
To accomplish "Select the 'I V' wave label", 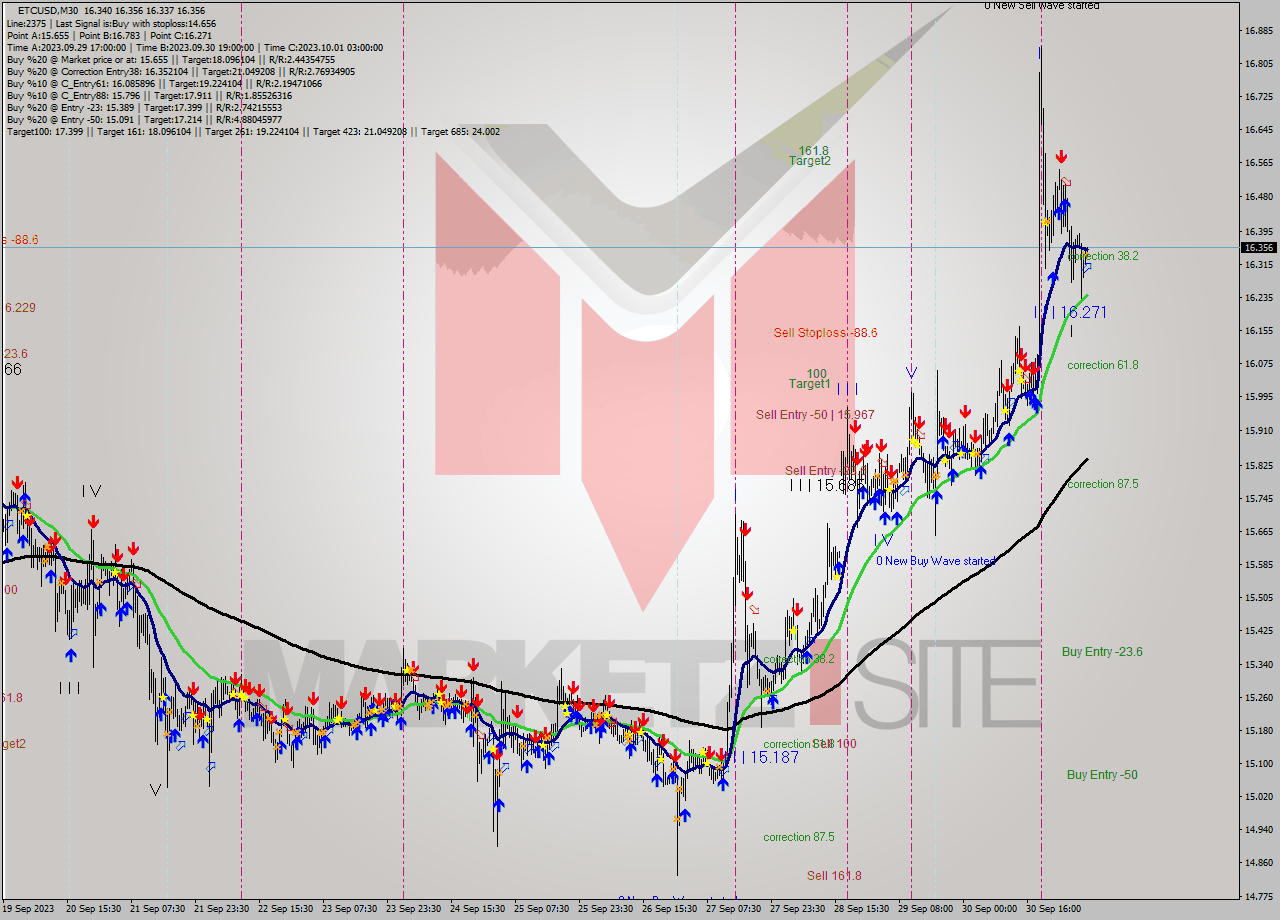I will (x=91, y=491).
